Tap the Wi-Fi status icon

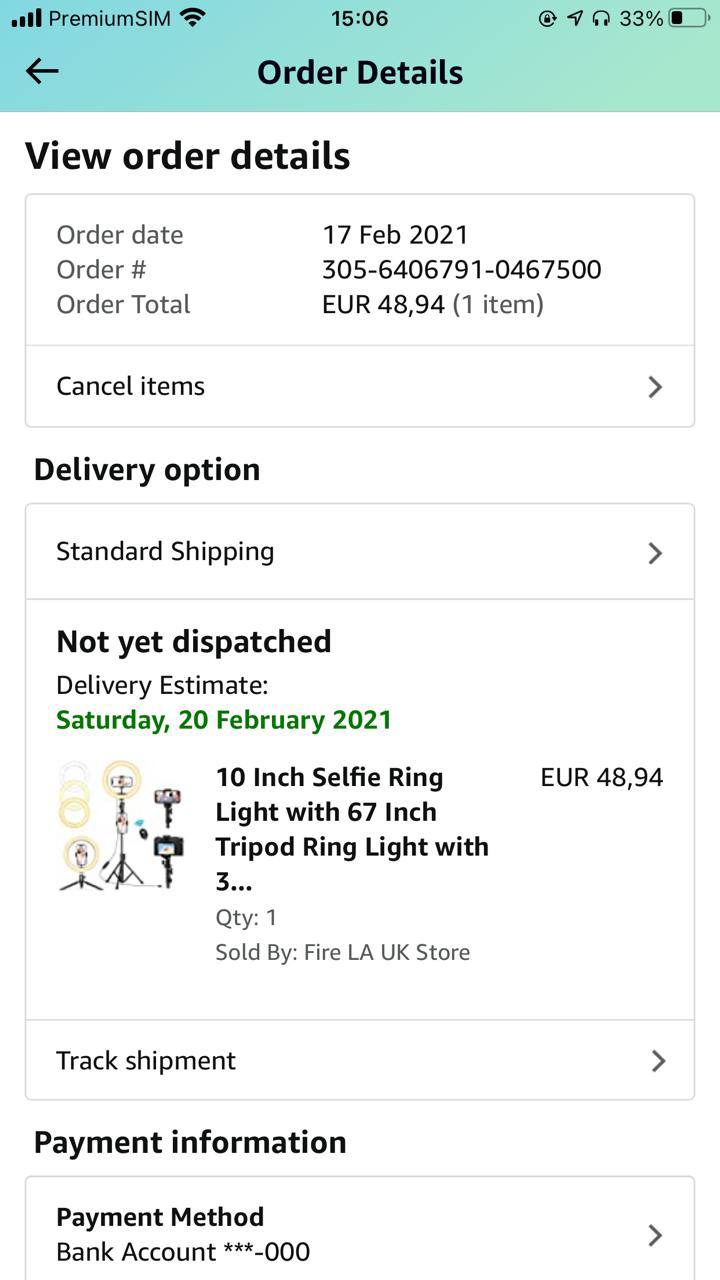(x=193, y=17)
